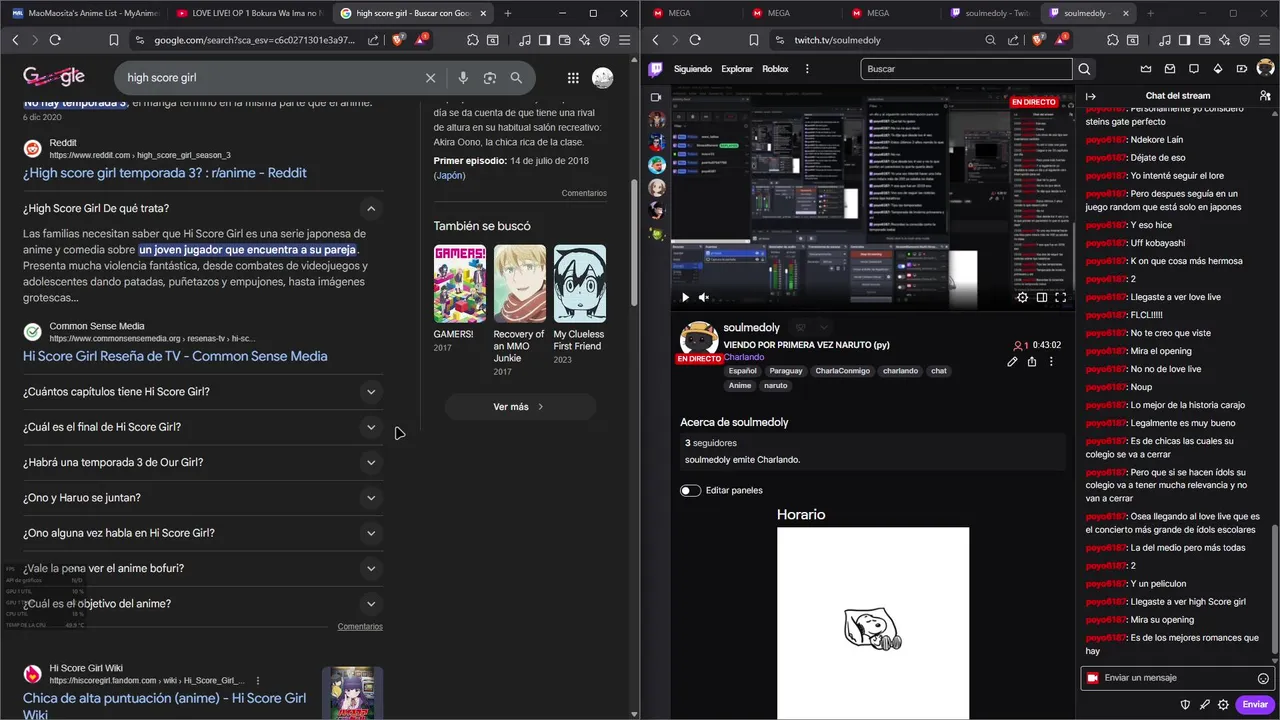Open the Twitch nav more options dots
Image resolution: width=1280 pixels, height=720 pixels.
coord(807,69)
